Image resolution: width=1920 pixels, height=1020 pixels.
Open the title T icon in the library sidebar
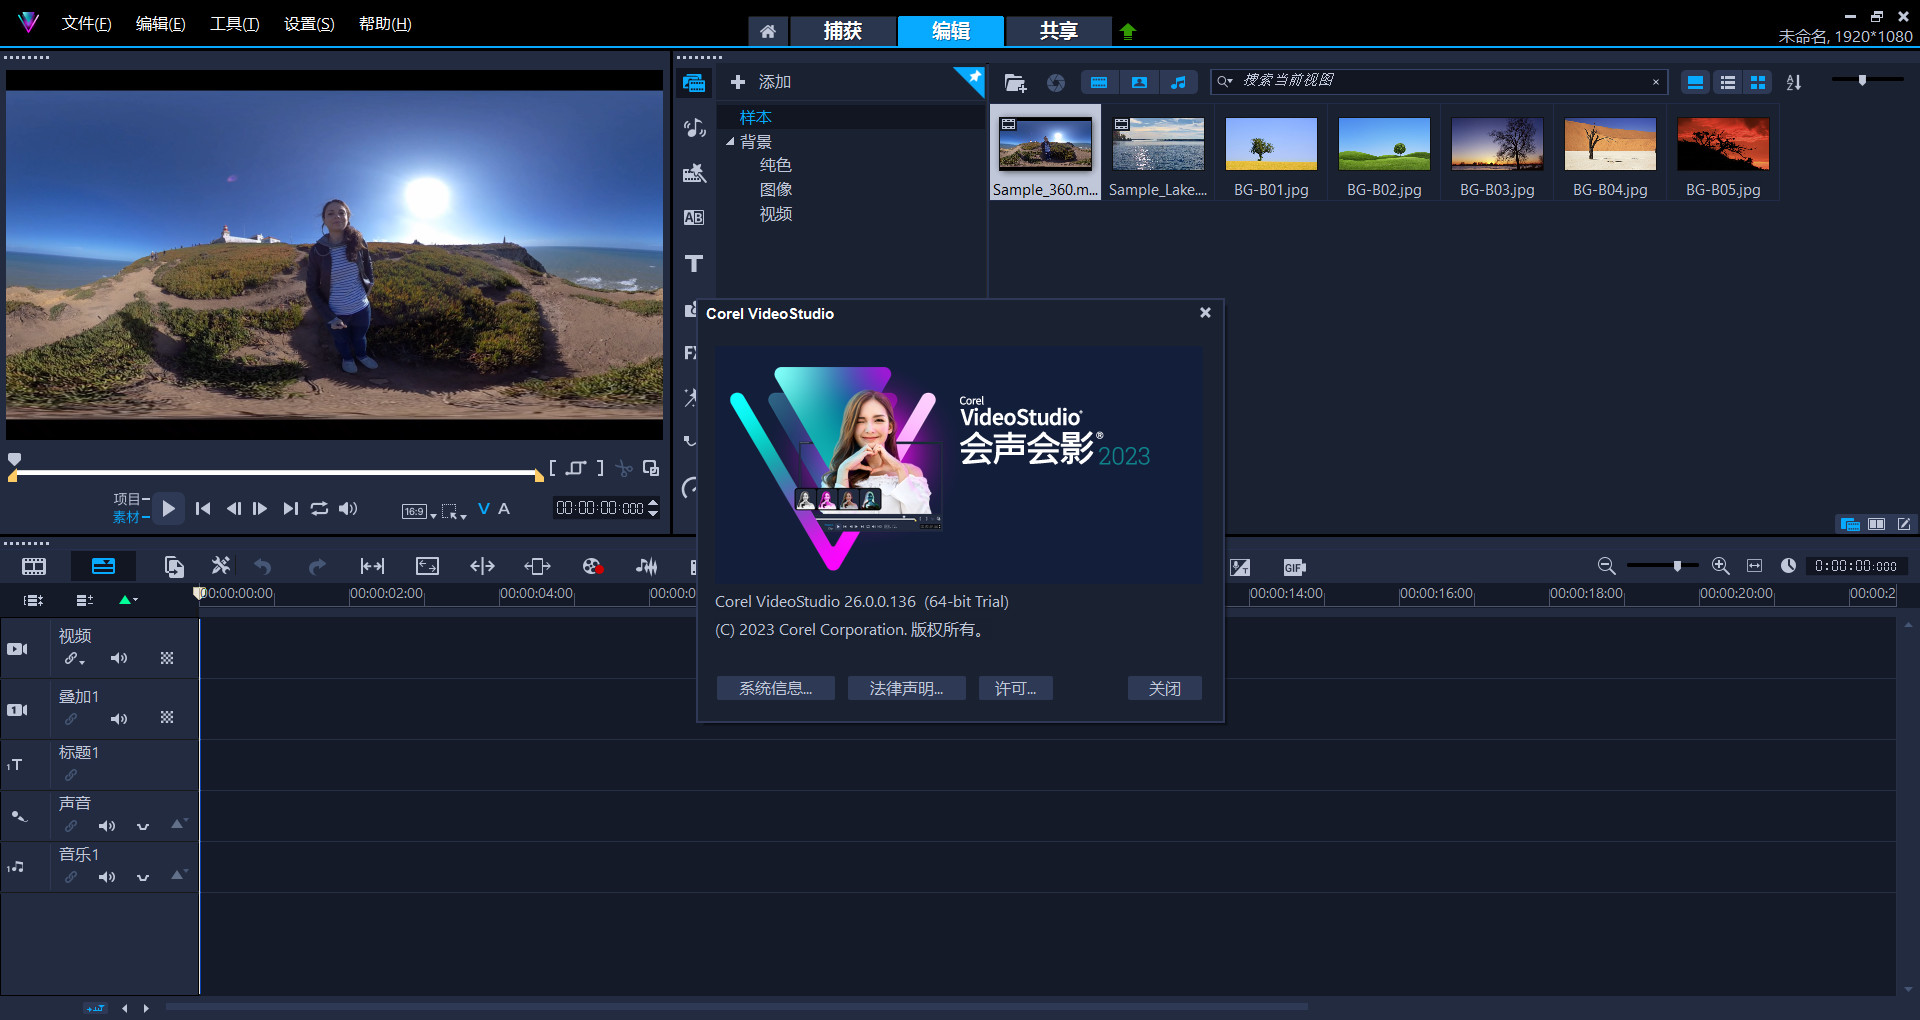[x=694, y=264]
